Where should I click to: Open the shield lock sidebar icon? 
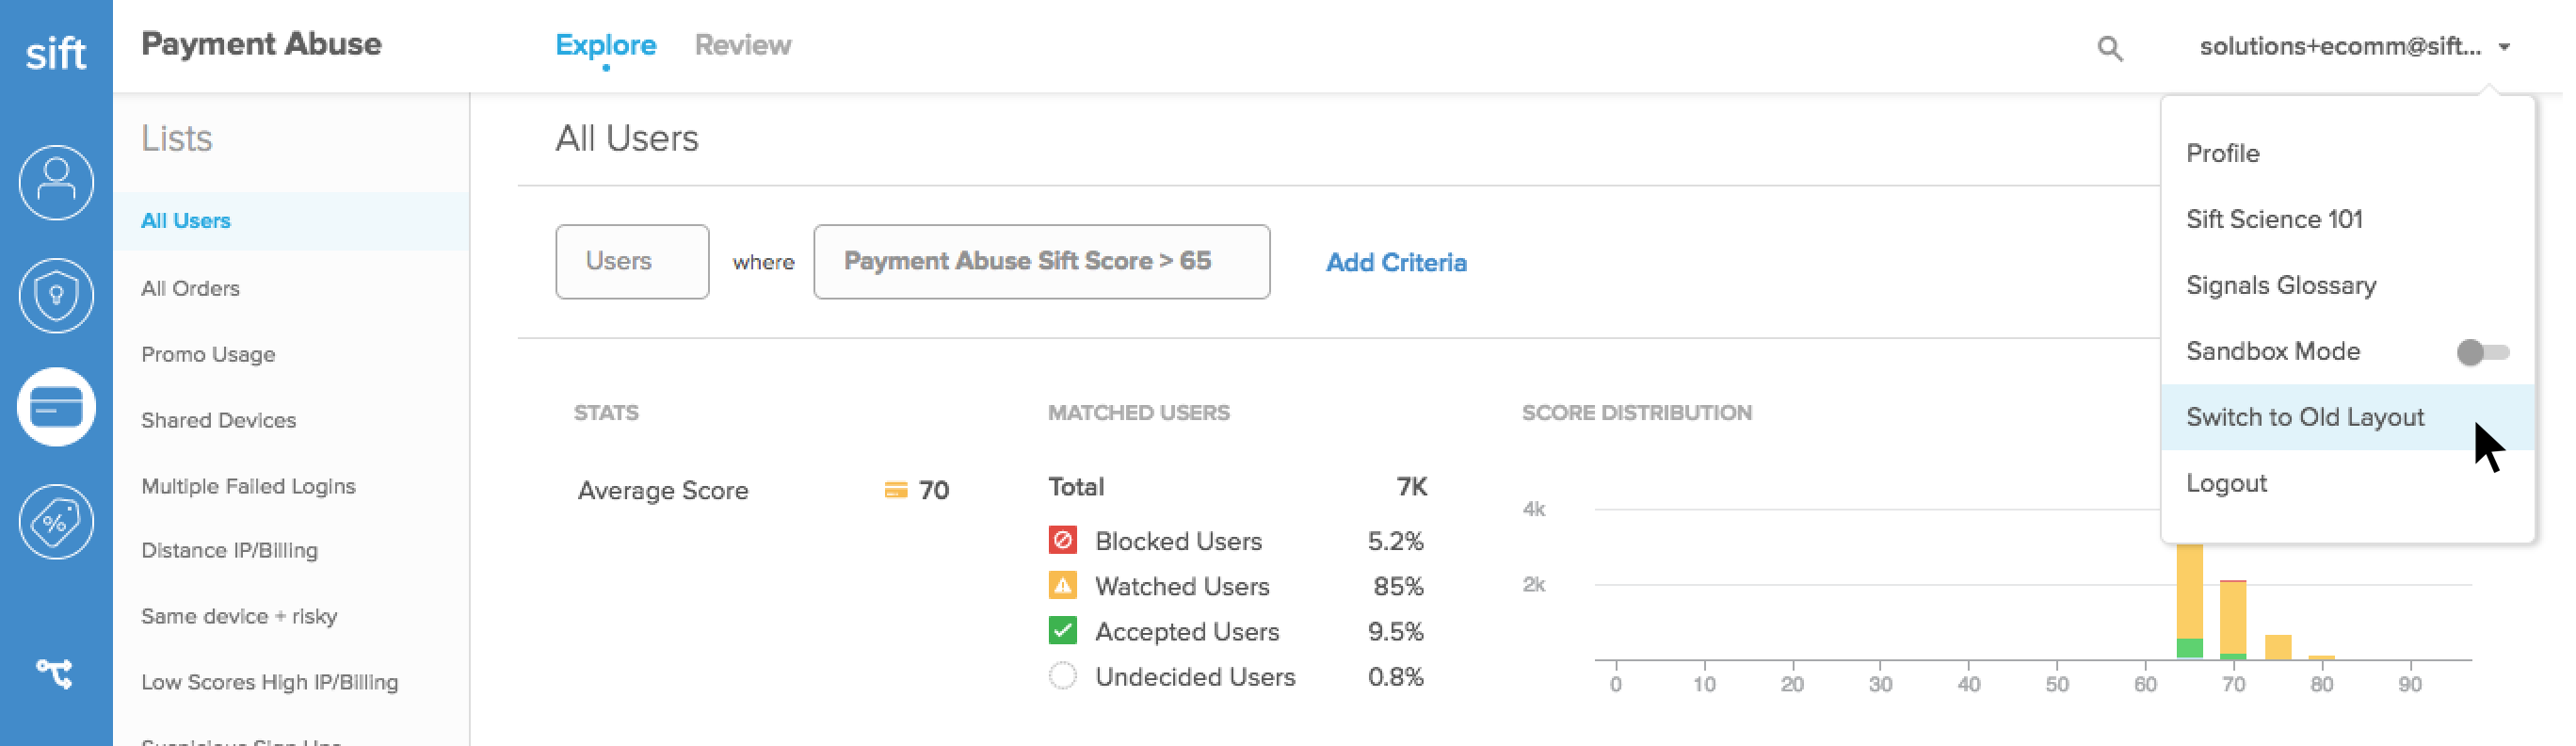click(x=56, y=295)
